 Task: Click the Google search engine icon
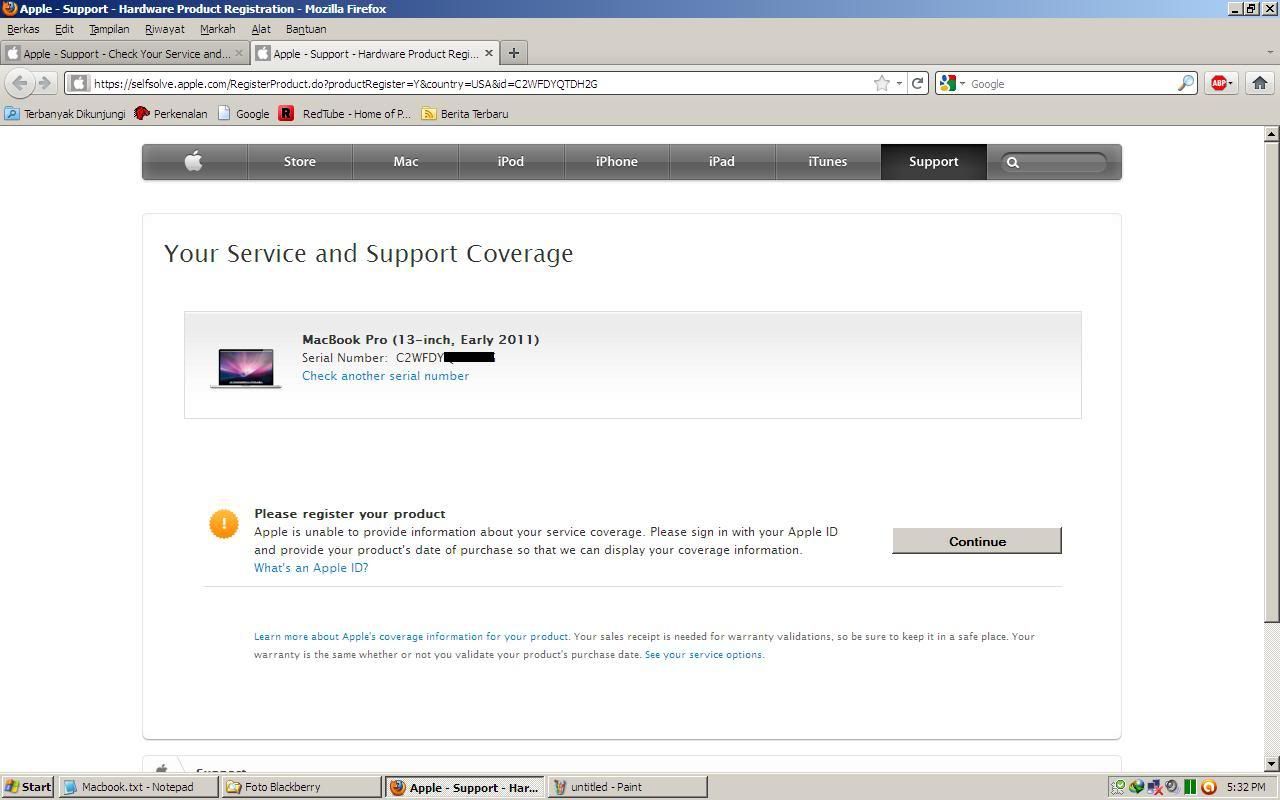click(x=948, y=84)
